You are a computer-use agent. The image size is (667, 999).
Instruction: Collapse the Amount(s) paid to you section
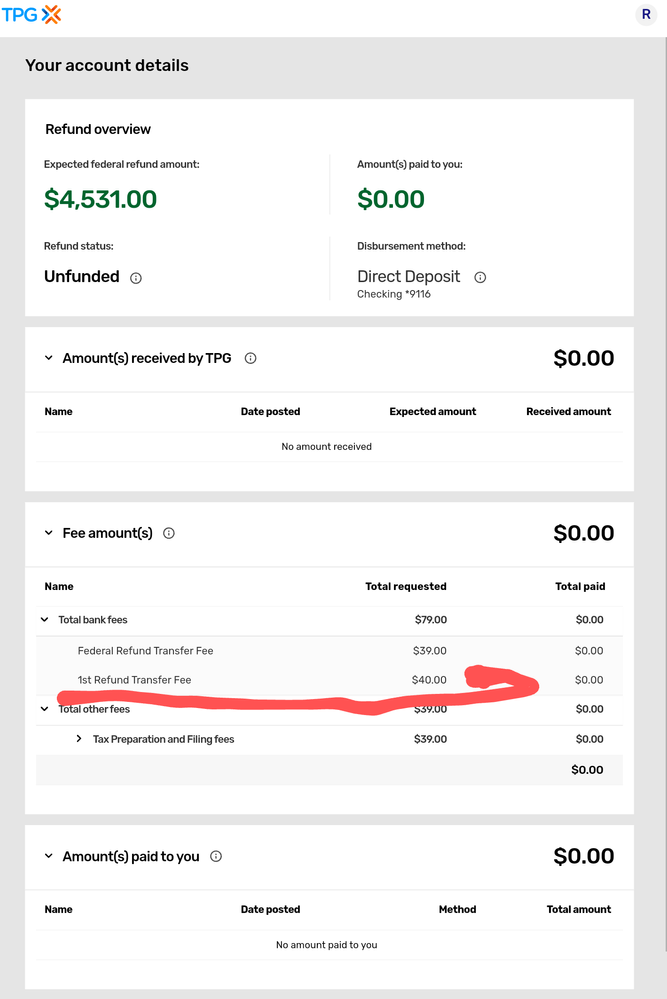pos(48,856)
